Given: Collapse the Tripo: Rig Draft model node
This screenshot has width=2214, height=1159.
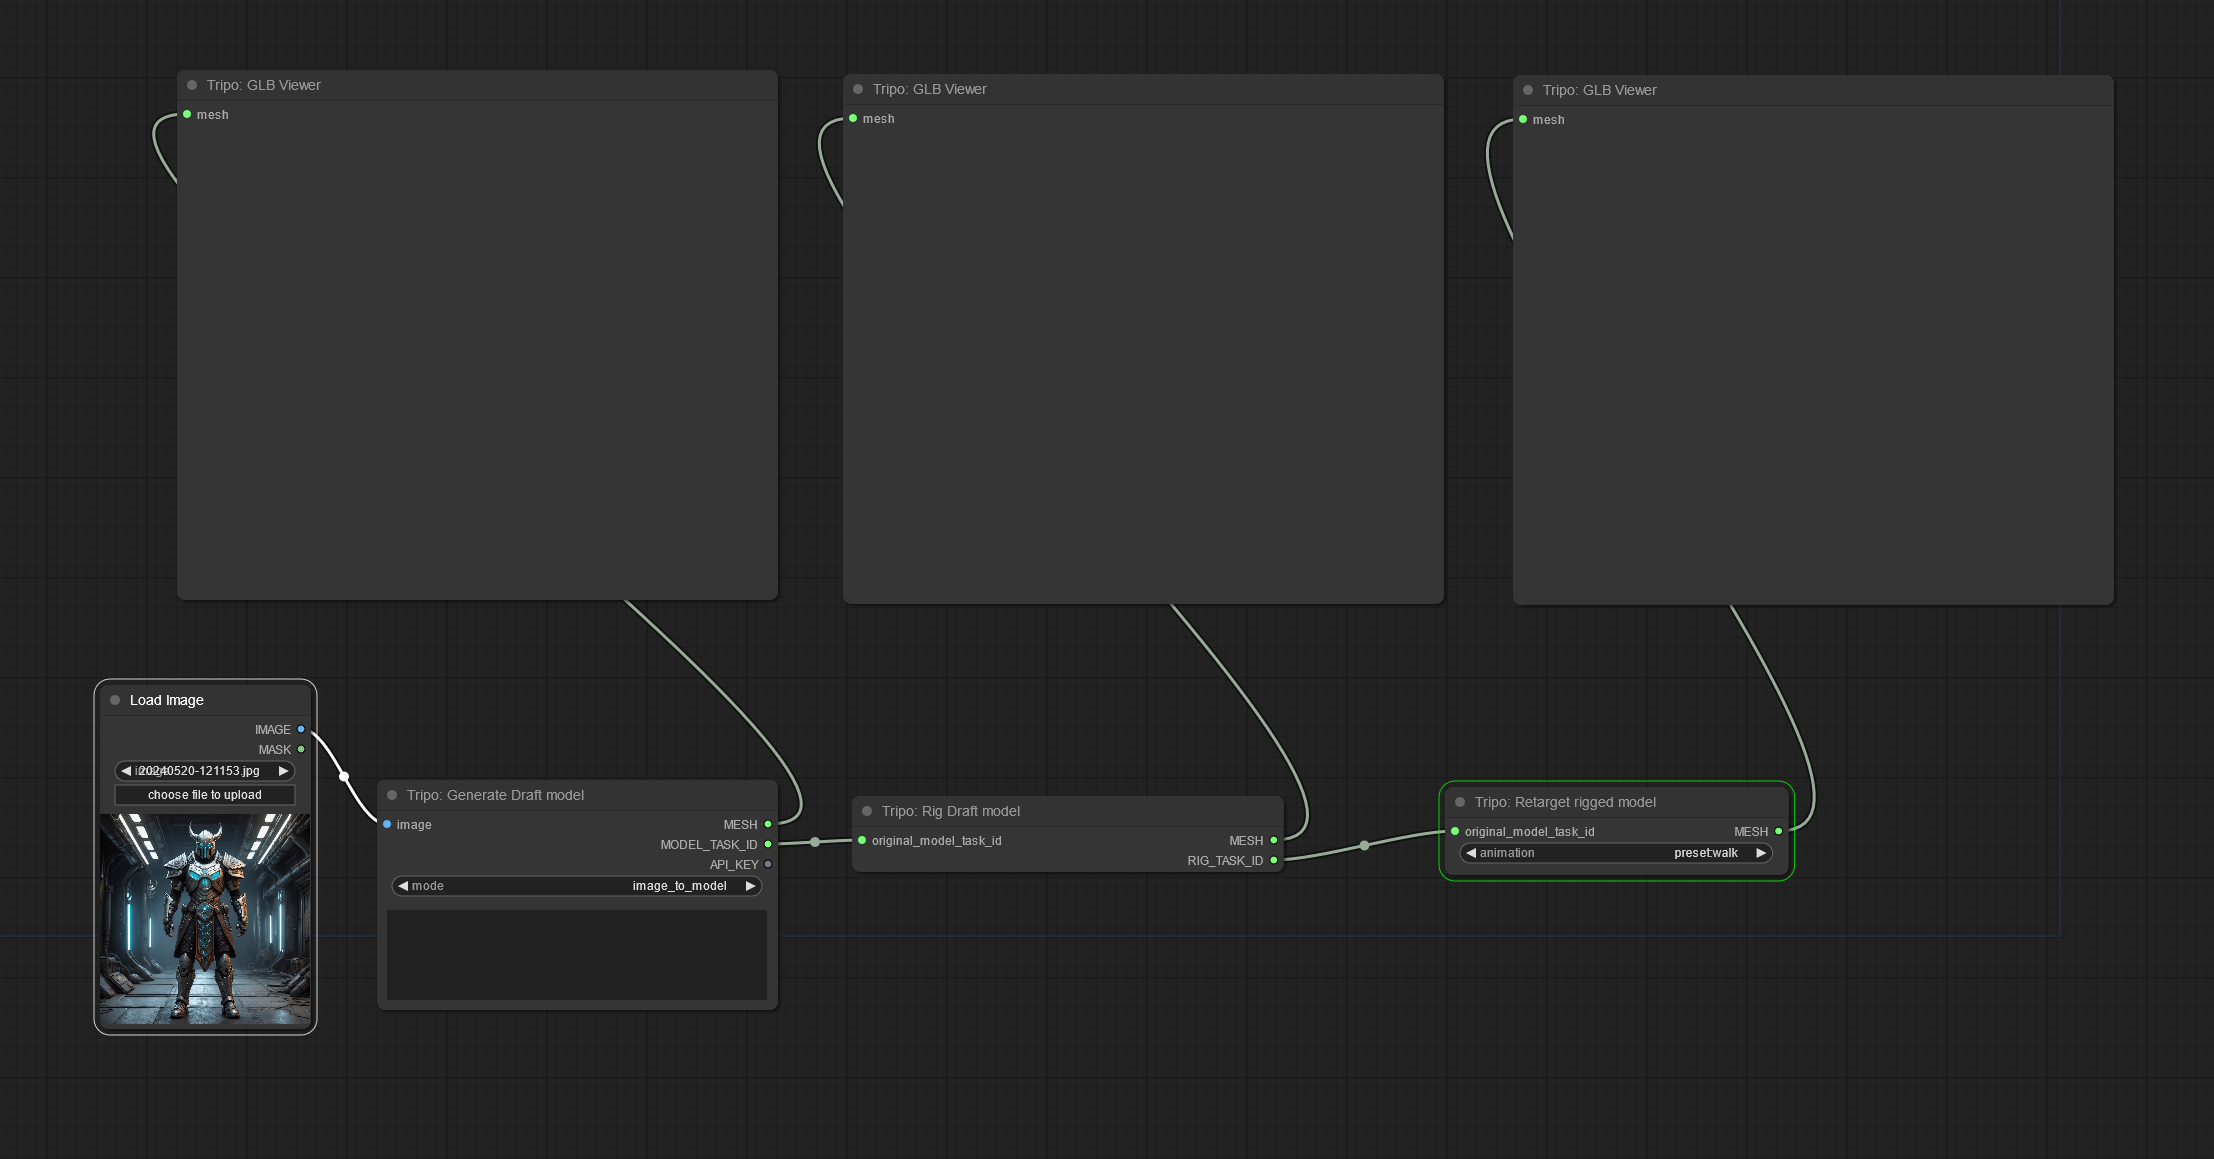Looking at the screenshot, I should (x=867, y=811).
